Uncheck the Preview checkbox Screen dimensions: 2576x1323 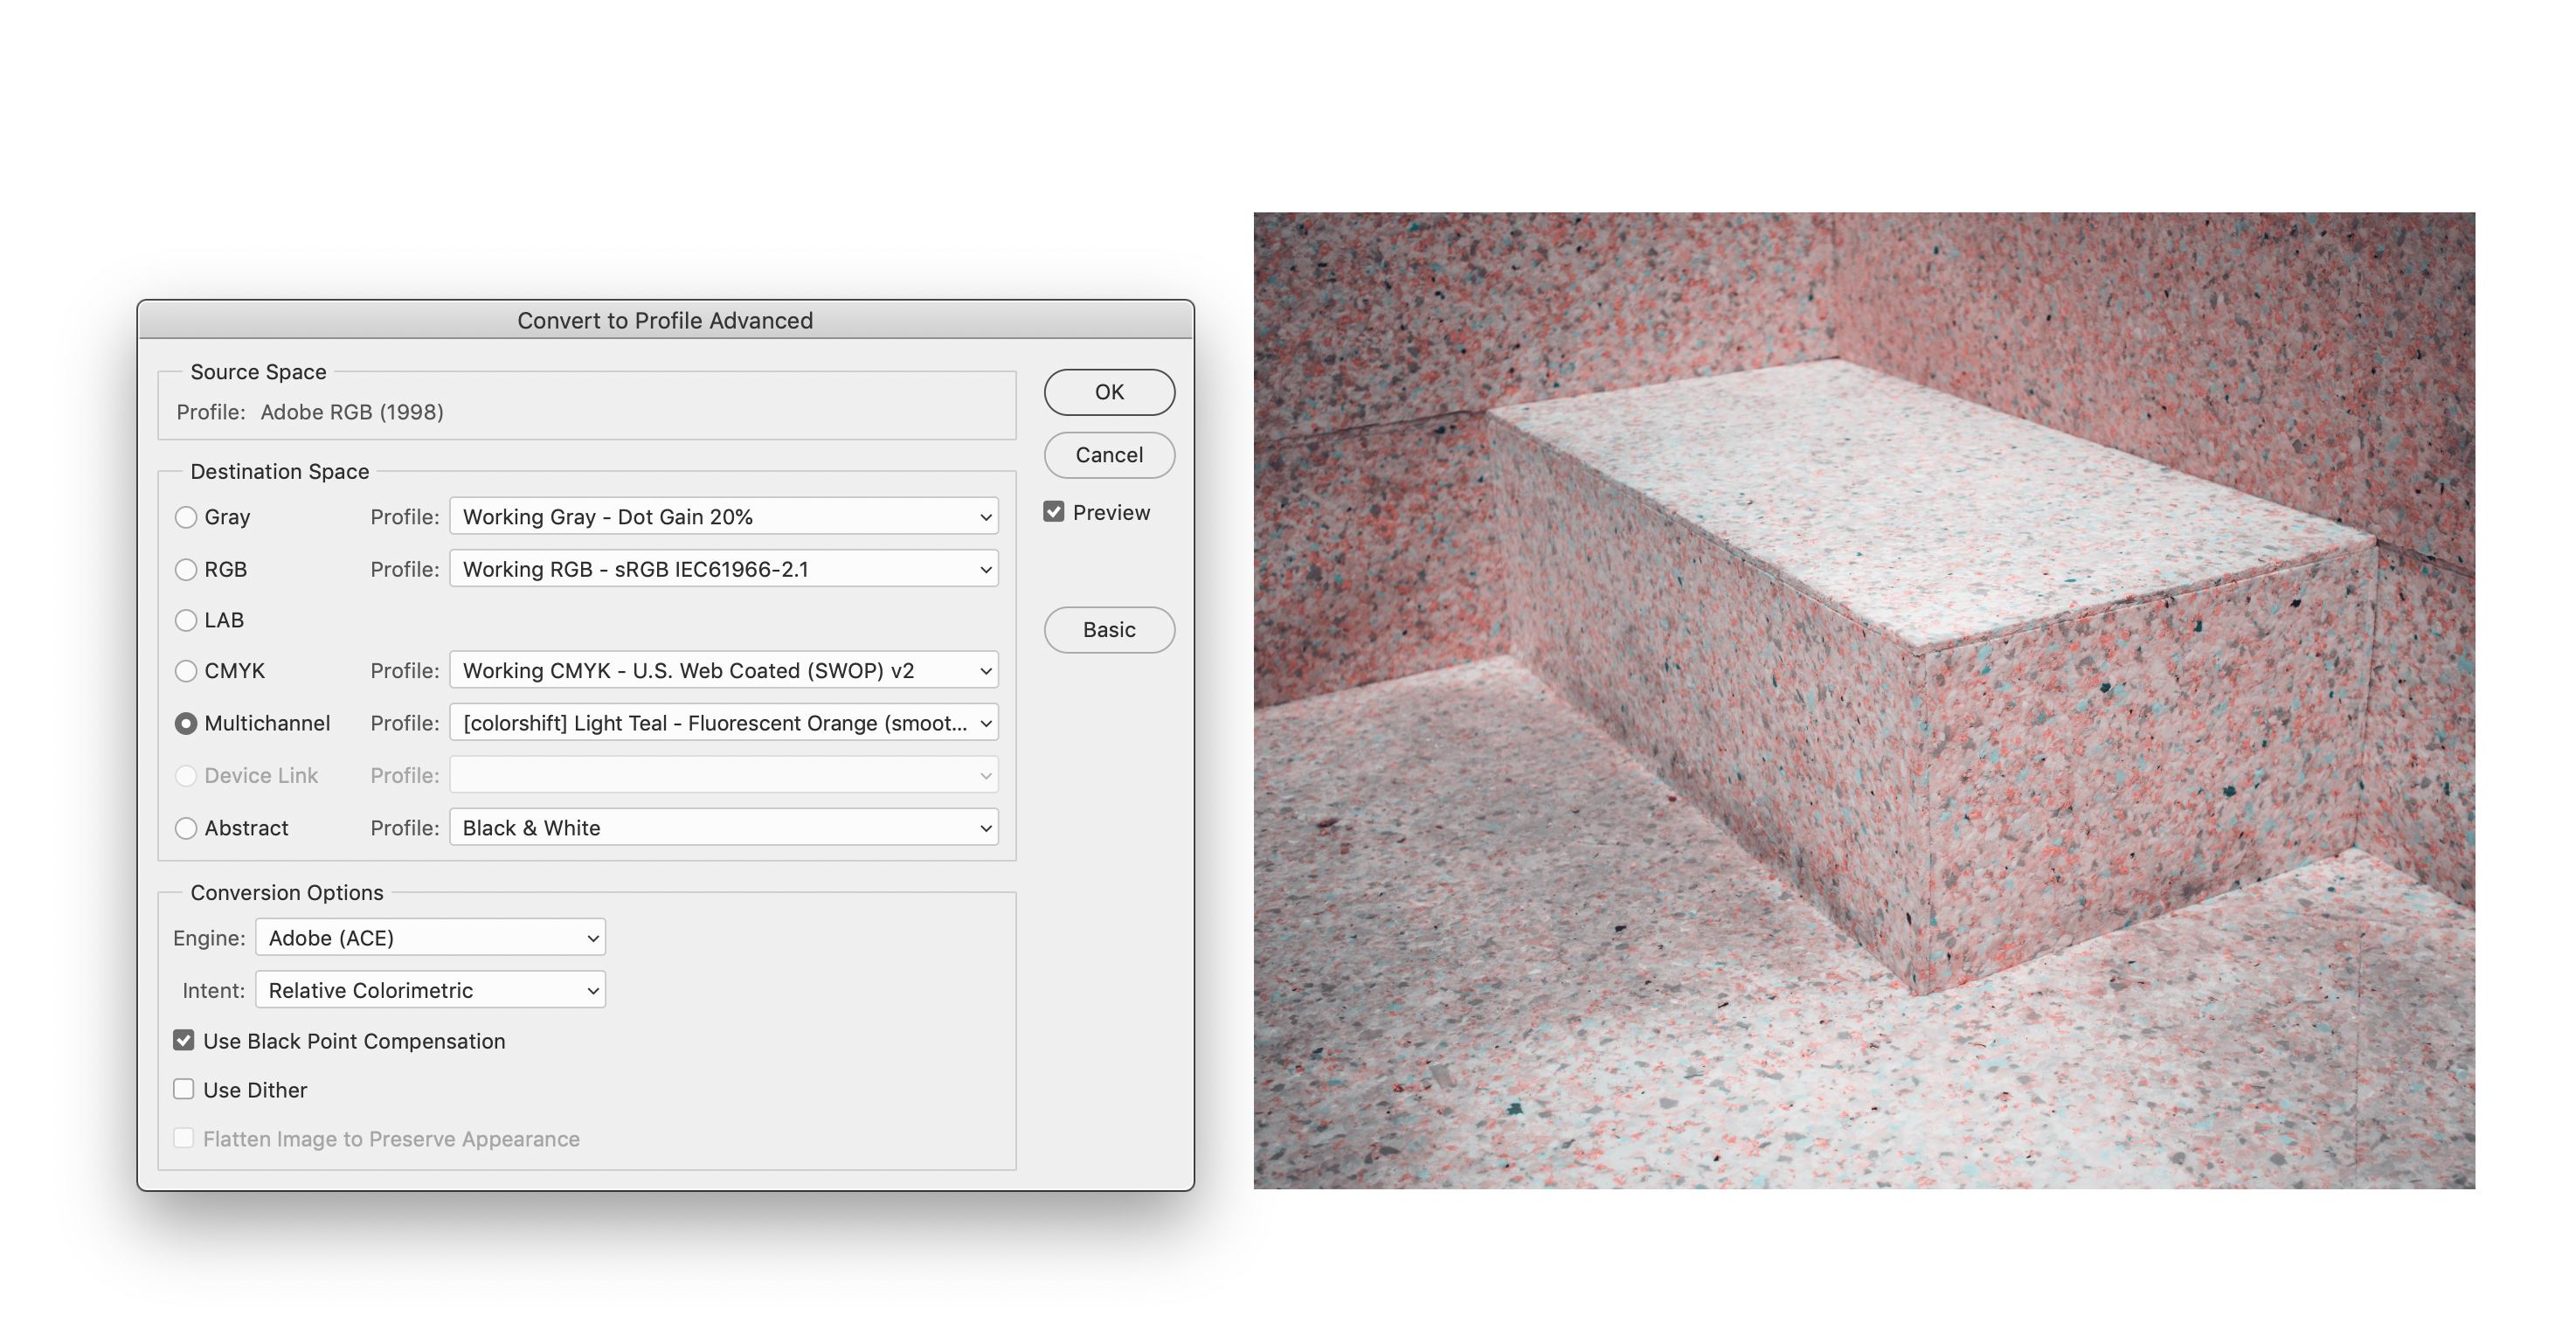coord(1054,512)
